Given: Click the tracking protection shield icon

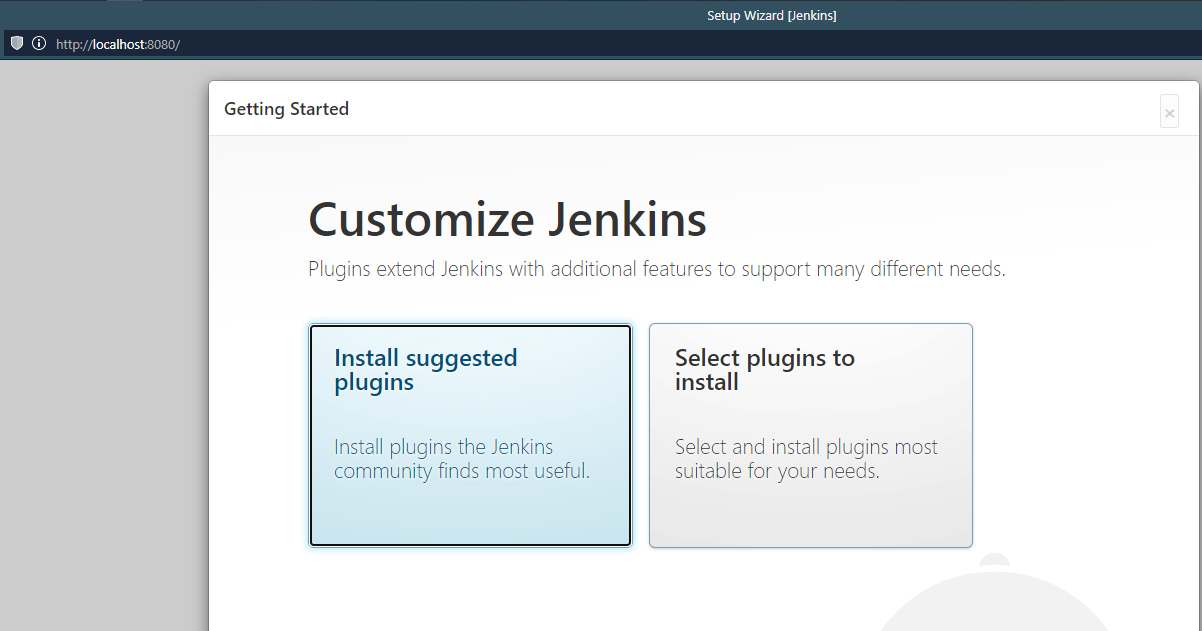Looking at the screenshot, I should click(x=17, y=44).
